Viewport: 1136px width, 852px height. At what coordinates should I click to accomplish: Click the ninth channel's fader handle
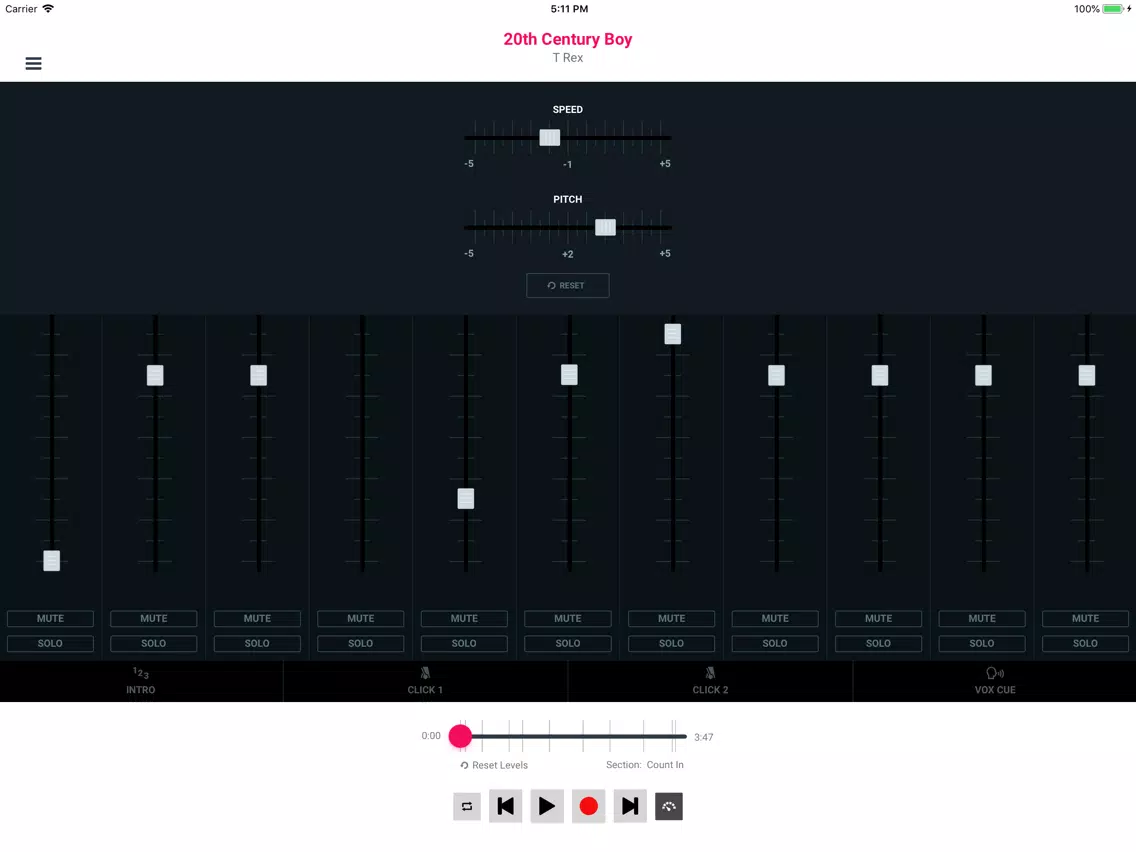pos(880,375)
